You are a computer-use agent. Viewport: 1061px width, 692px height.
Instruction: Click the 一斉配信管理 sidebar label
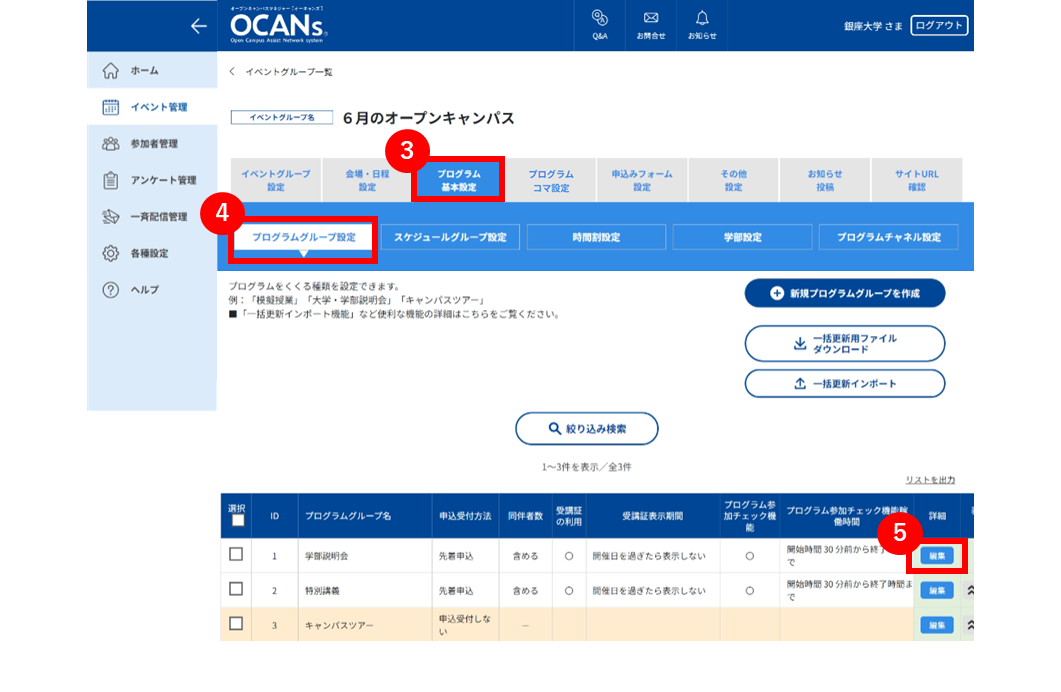click(x=159, y=216)
